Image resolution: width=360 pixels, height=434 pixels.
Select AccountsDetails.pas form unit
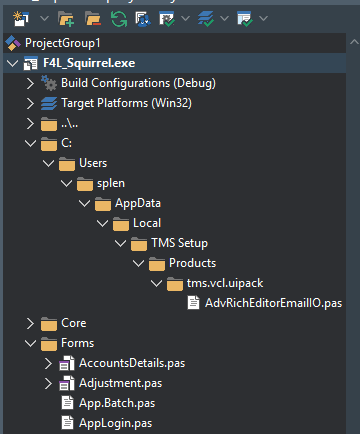tap(132, 363)
